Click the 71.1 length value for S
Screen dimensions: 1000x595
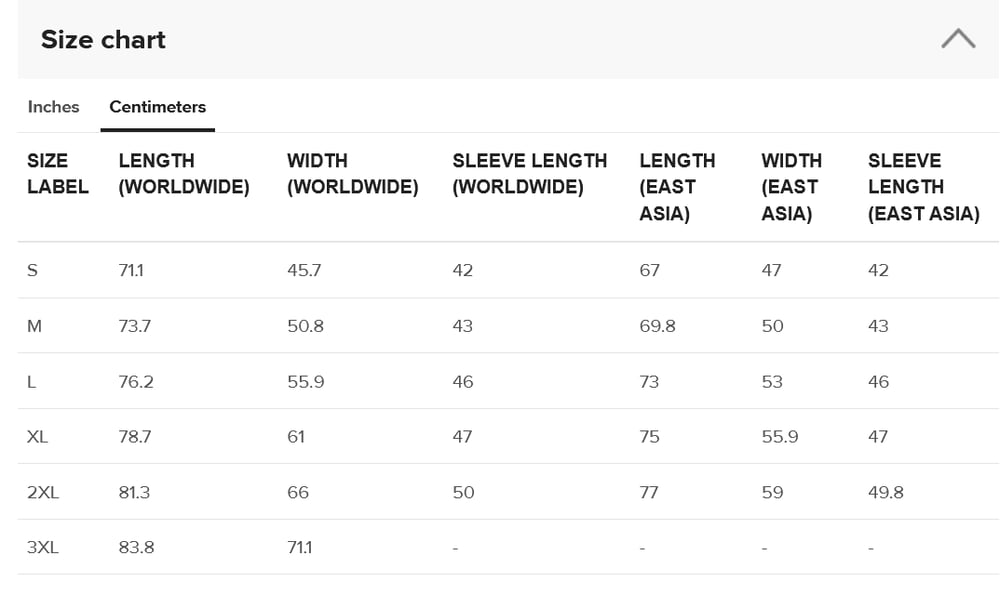131,270
